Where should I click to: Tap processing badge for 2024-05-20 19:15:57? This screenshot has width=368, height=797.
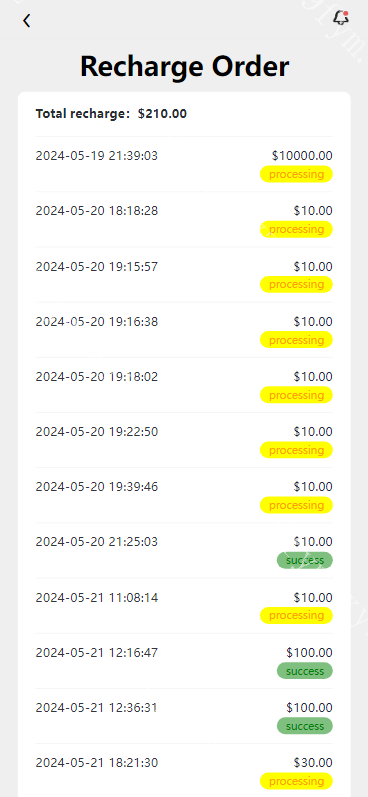(296, 284)
